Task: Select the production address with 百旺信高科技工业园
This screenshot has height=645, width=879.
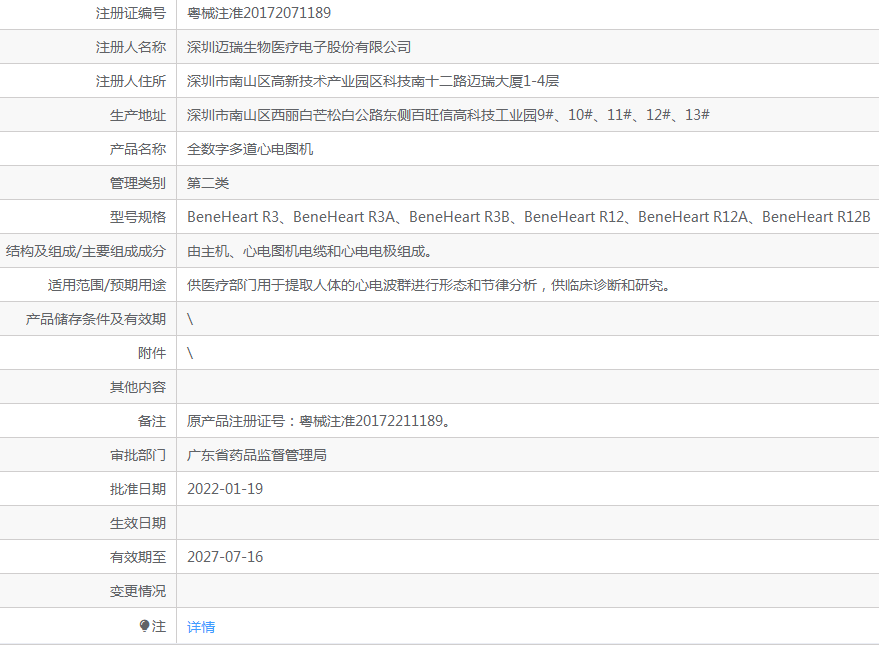Action: click(448, 115)
